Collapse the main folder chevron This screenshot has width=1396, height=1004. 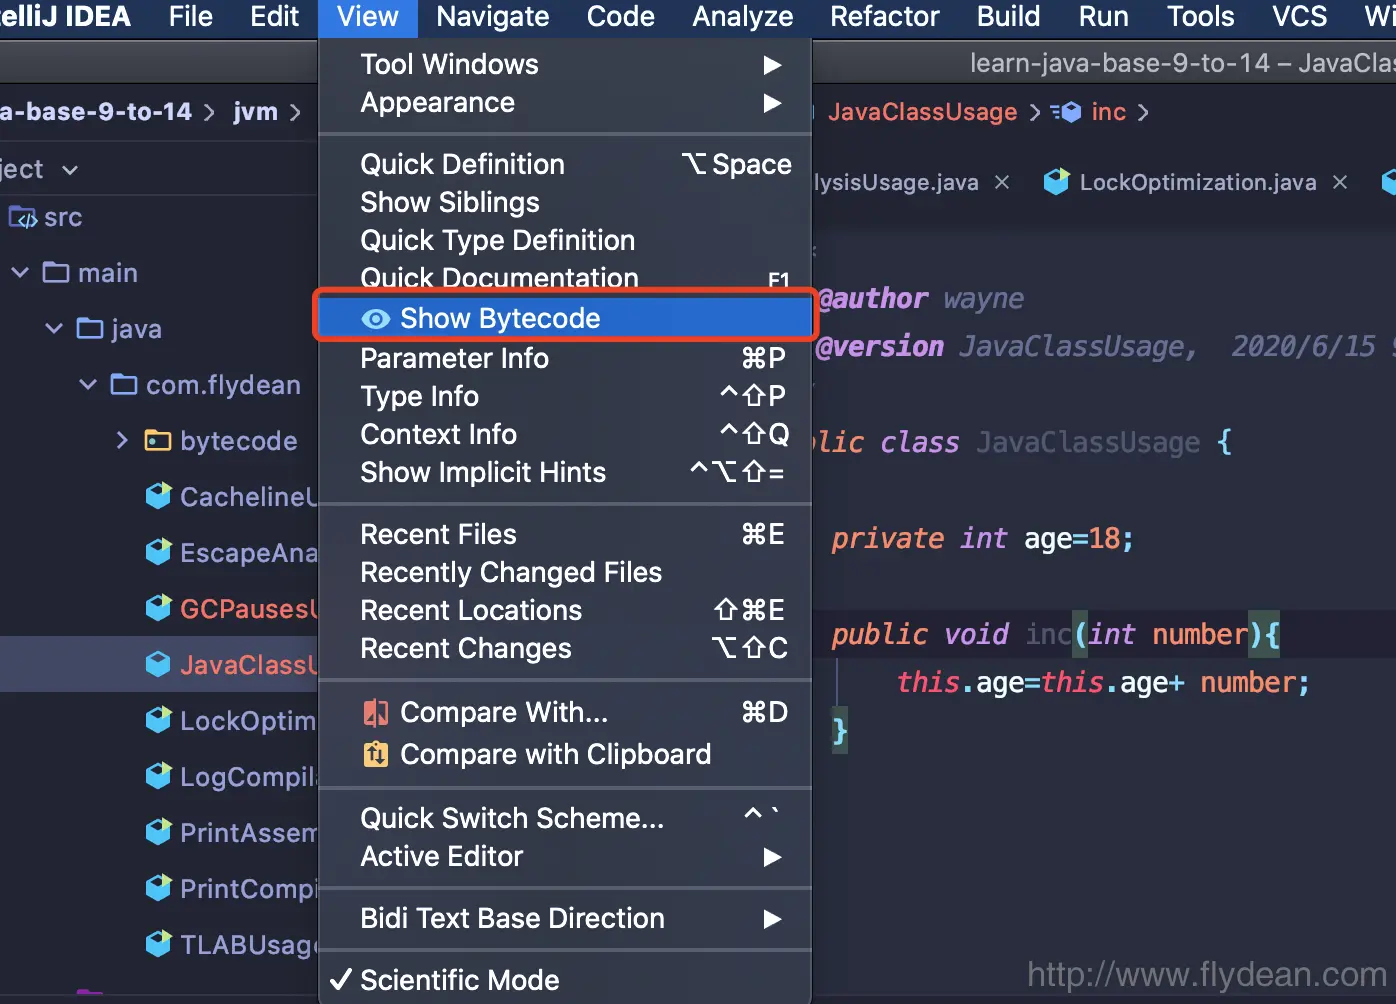20,273
